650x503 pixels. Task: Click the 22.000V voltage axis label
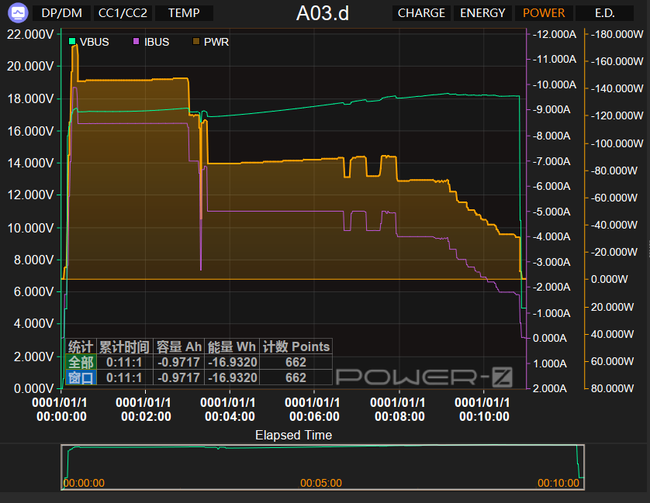(31, 34)
